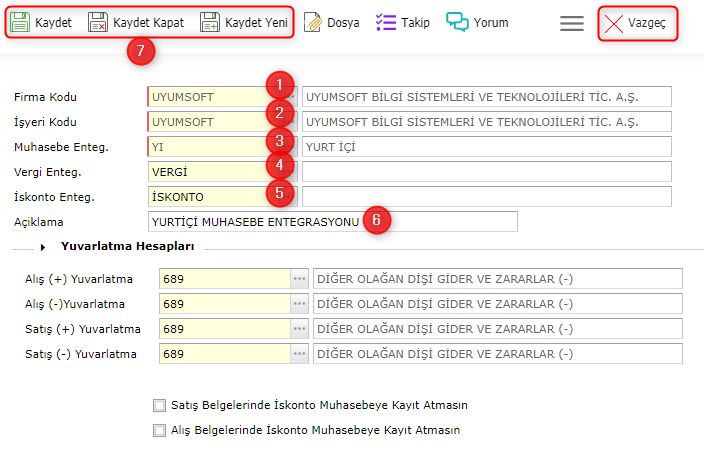This screenshot has height=454, width=704.
Task: Click the Kaydet Yeni text label
Action: (256, 22)
